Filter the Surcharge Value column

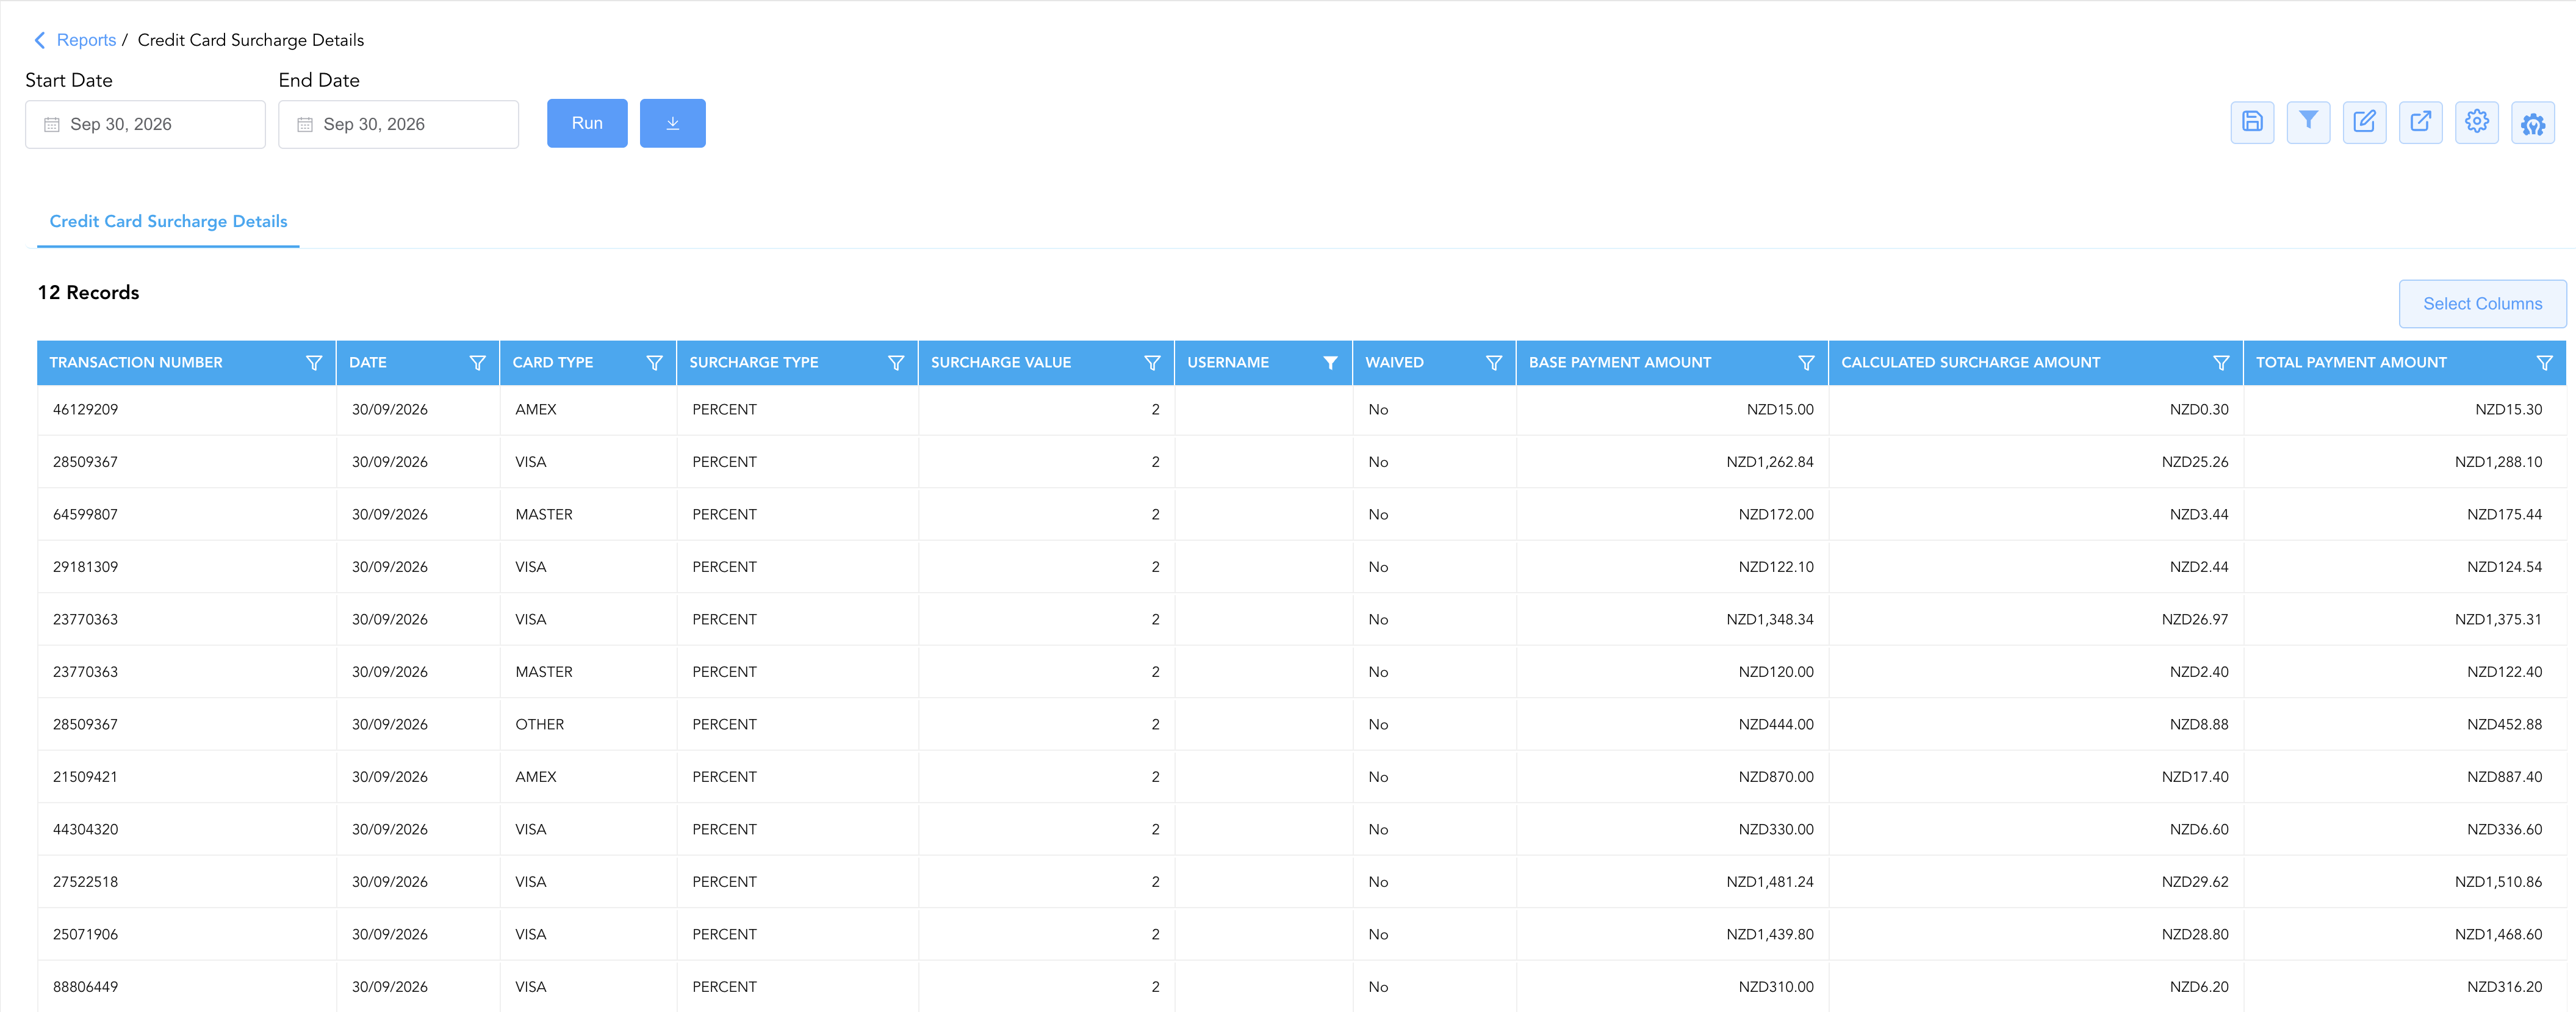(1152, 363)
